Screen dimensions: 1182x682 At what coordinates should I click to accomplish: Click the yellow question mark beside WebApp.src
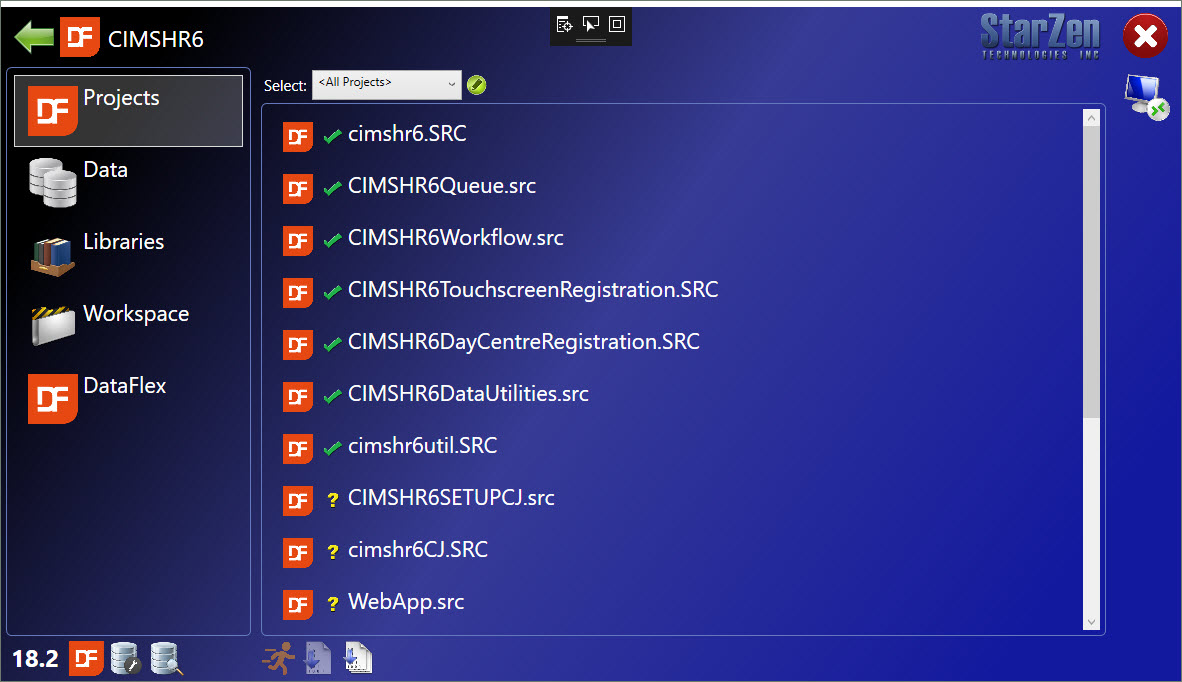pos(332,604)
